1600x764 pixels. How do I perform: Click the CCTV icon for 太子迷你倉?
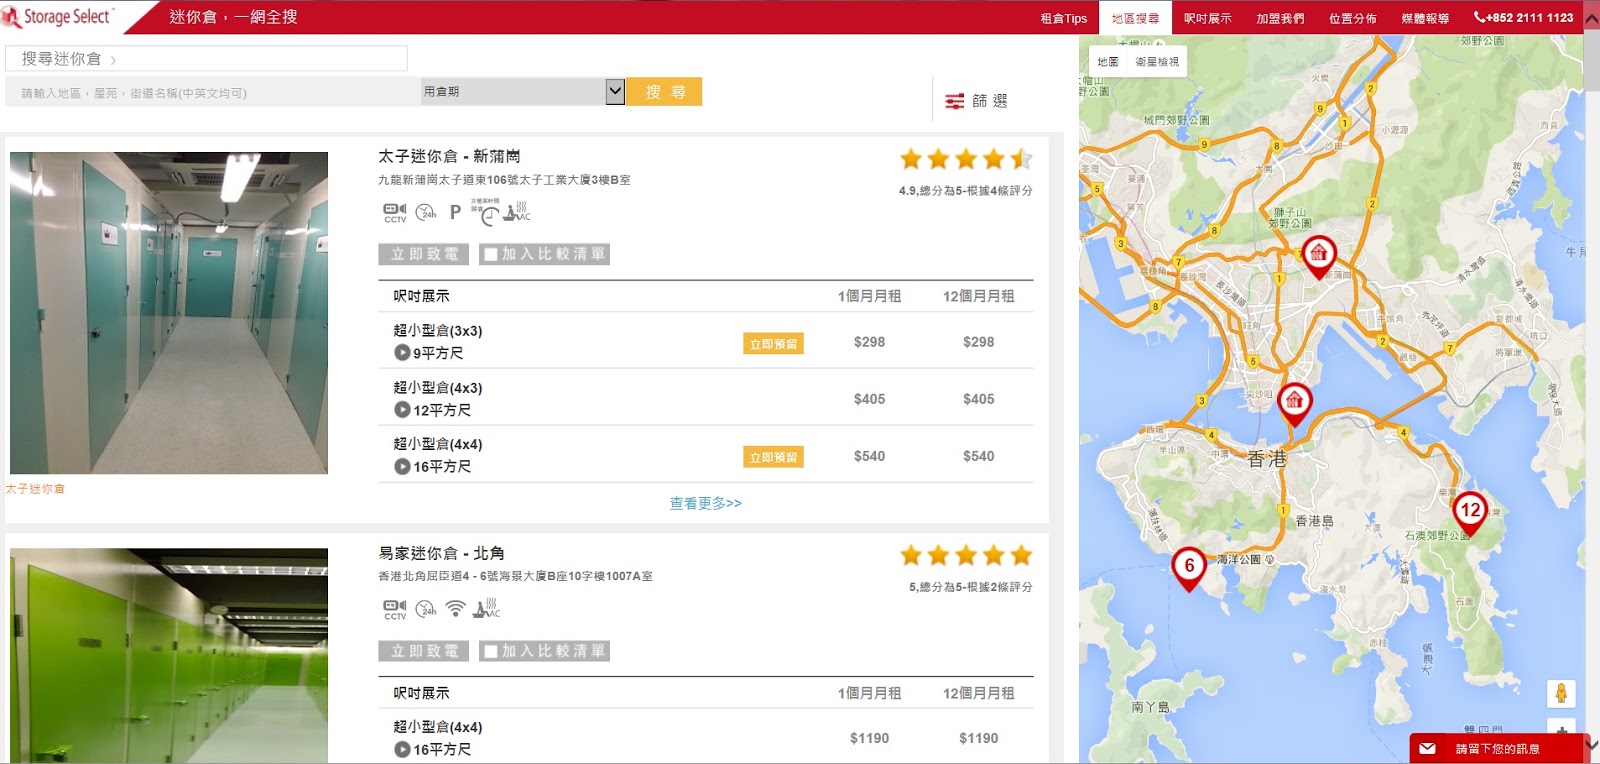(395, 212)
